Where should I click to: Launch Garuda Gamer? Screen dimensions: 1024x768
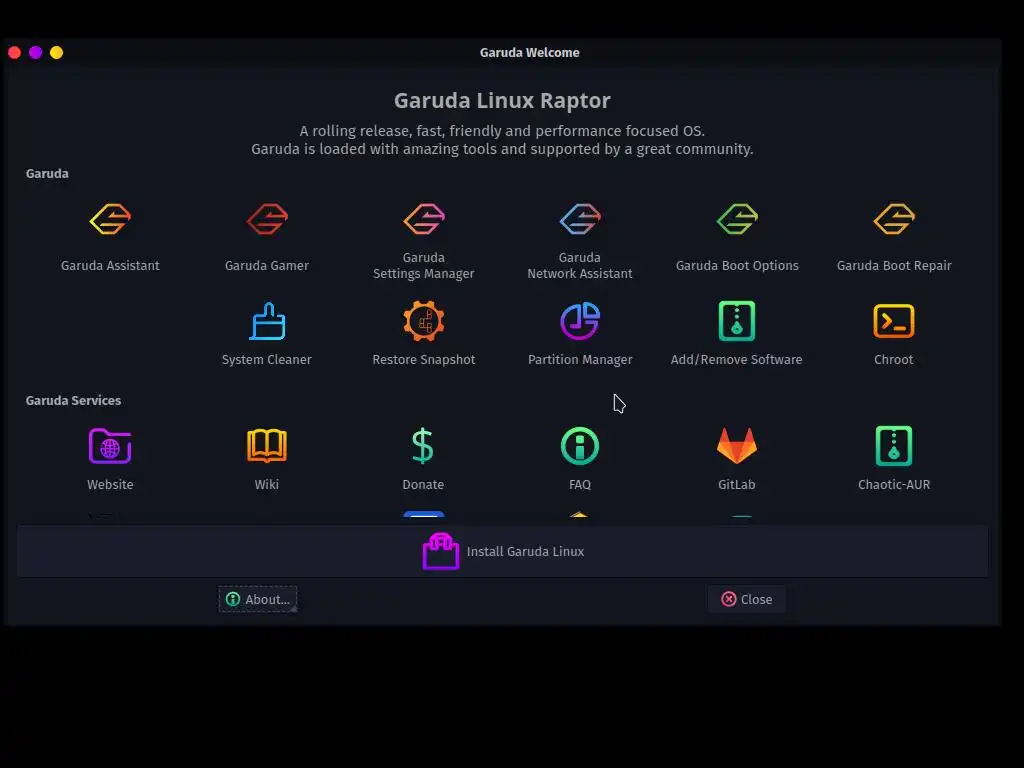pos(266,219)
